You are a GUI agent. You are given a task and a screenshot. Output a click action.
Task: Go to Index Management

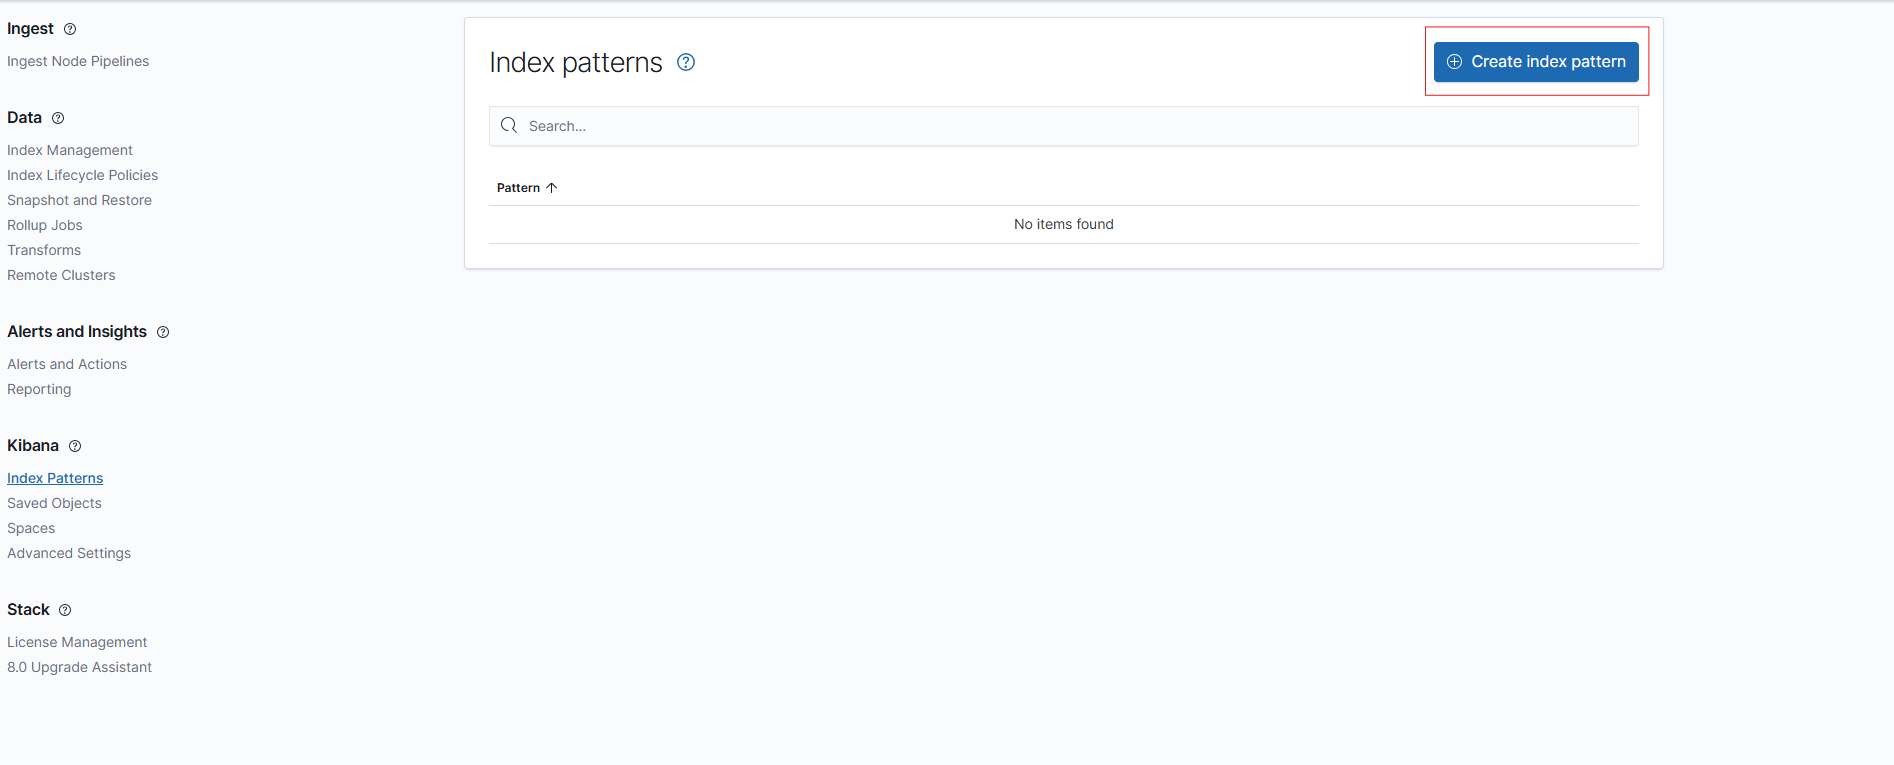pyautogui.click(x=70, y=150)
